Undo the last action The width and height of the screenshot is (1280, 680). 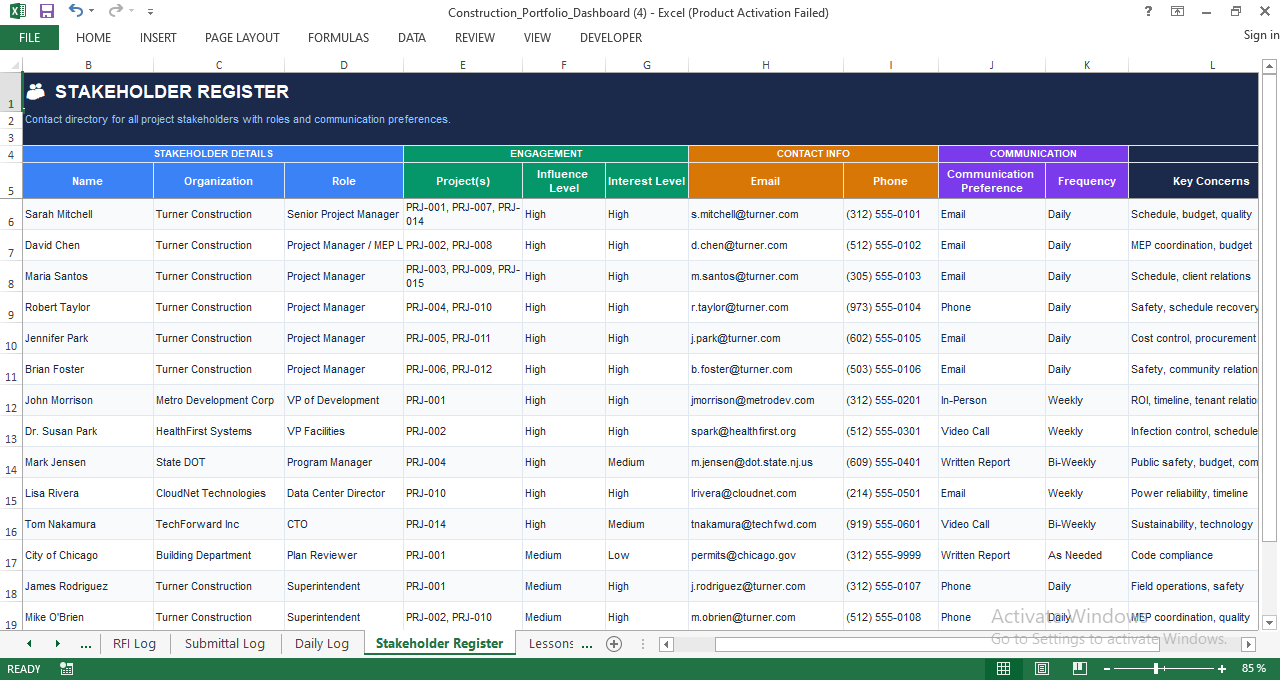[76, 12]
